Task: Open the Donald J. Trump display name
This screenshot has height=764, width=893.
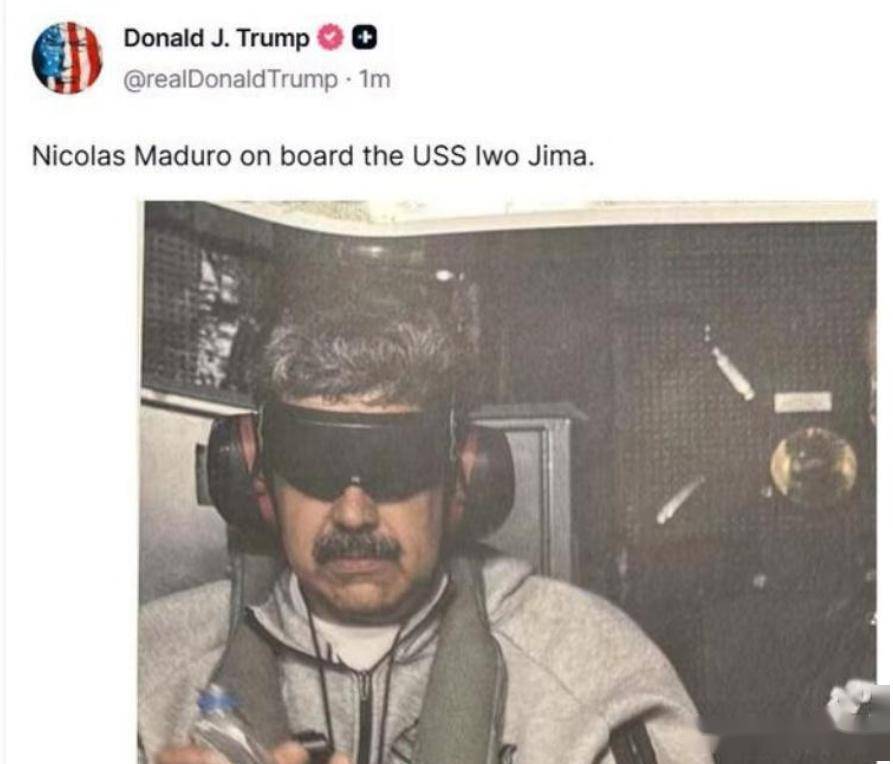Action: click(216, 38)
